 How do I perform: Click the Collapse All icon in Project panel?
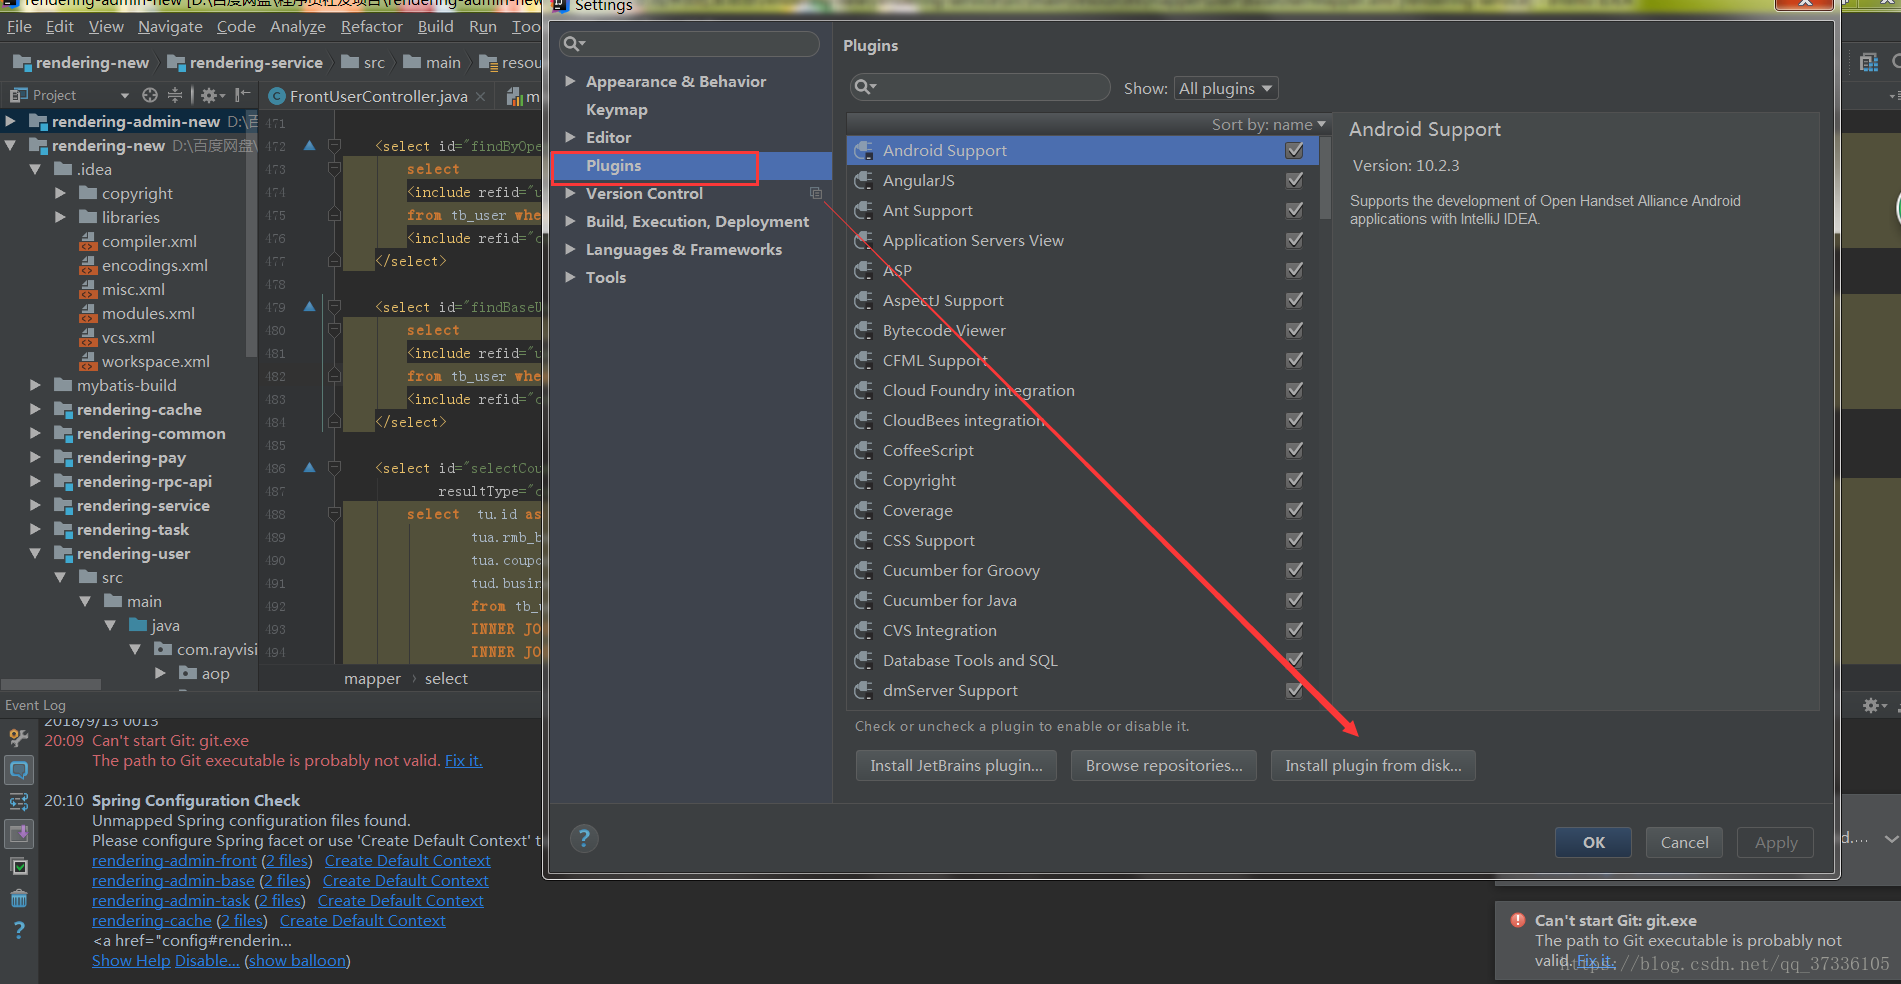[175, 95]
